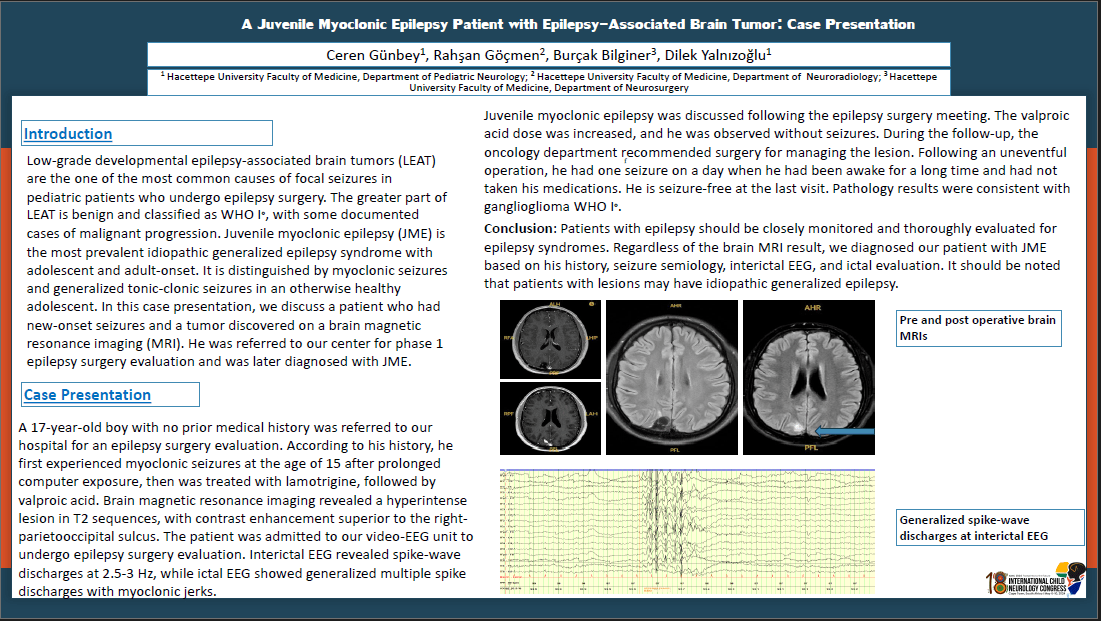Click the line beginning 'Juvenile myoclonic epilepsy was discussed'

(x=777, y=116)
